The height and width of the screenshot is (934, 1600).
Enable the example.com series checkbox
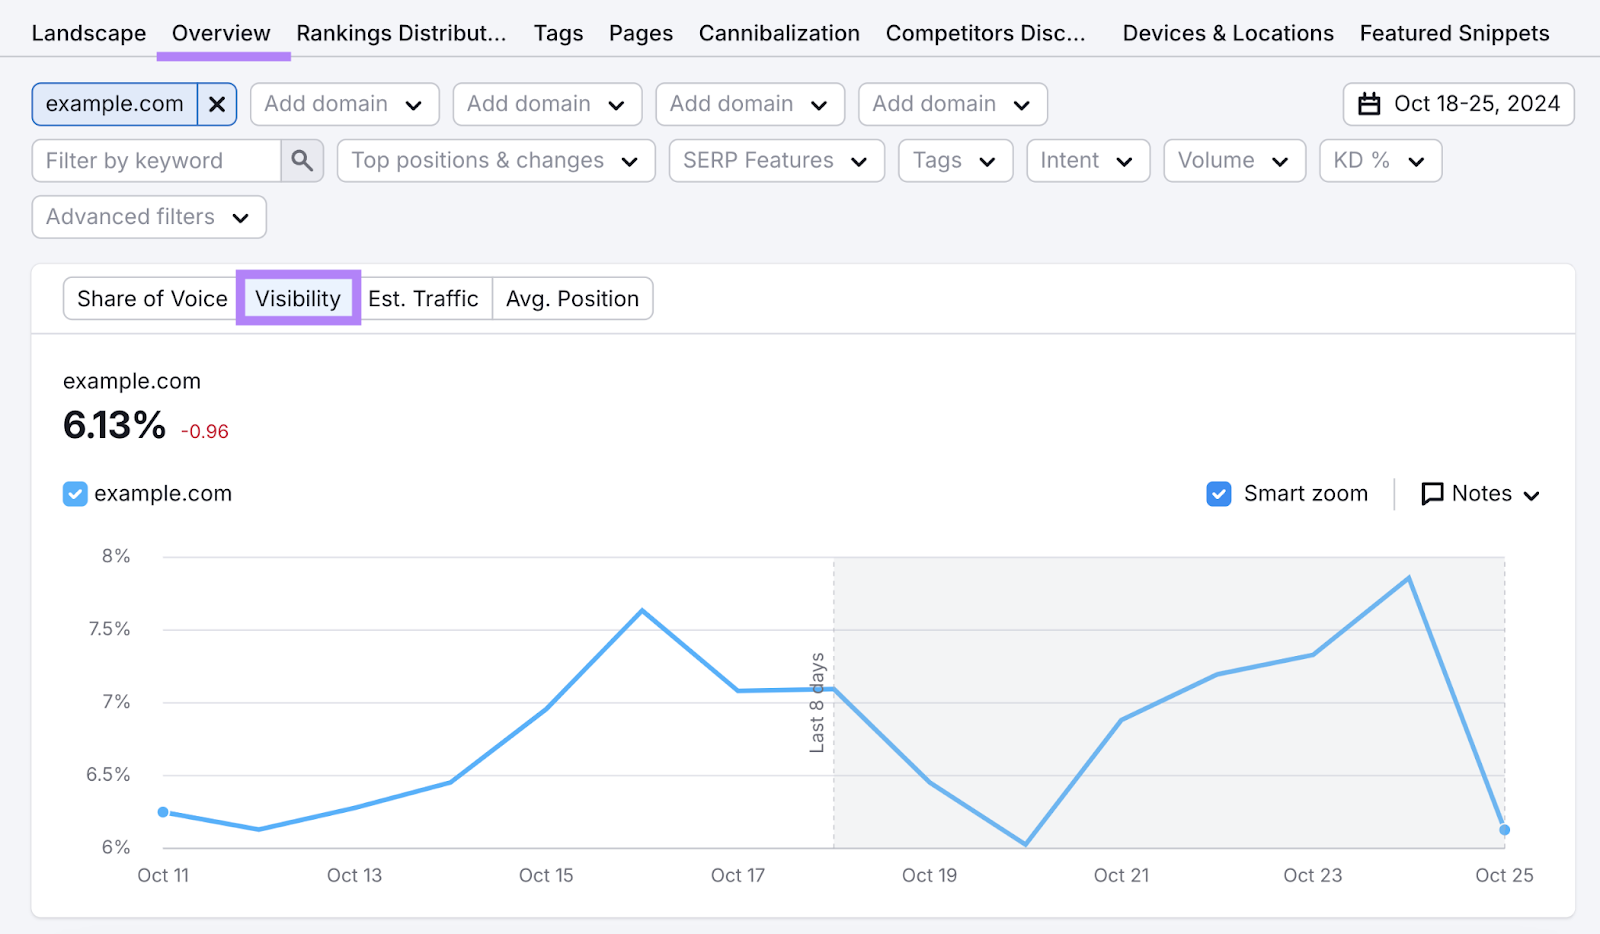[x=74, y=493]
